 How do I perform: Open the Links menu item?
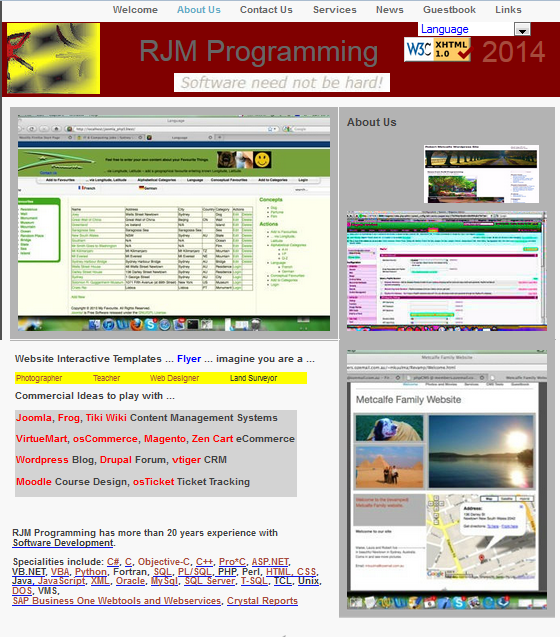(x=508, y=10)
